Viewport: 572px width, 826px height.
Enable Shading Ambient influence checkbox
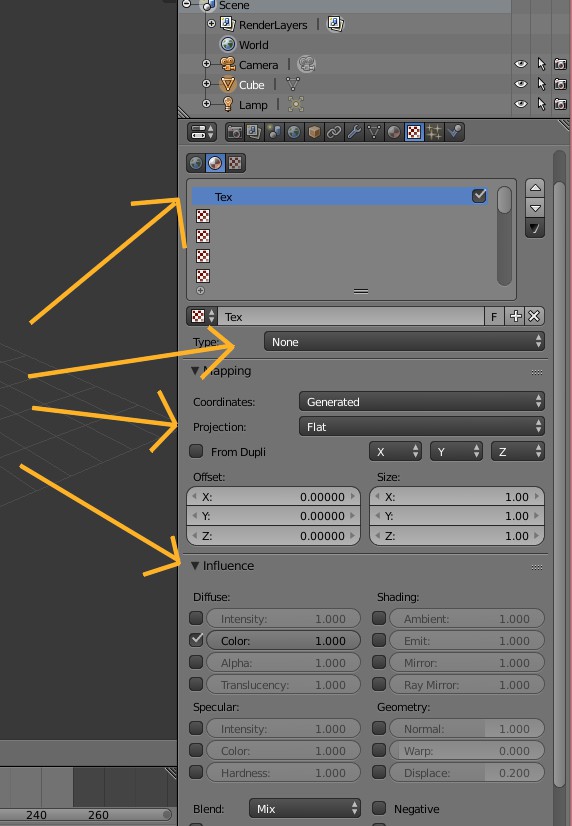pyautogui.click(x=379, y=618)
